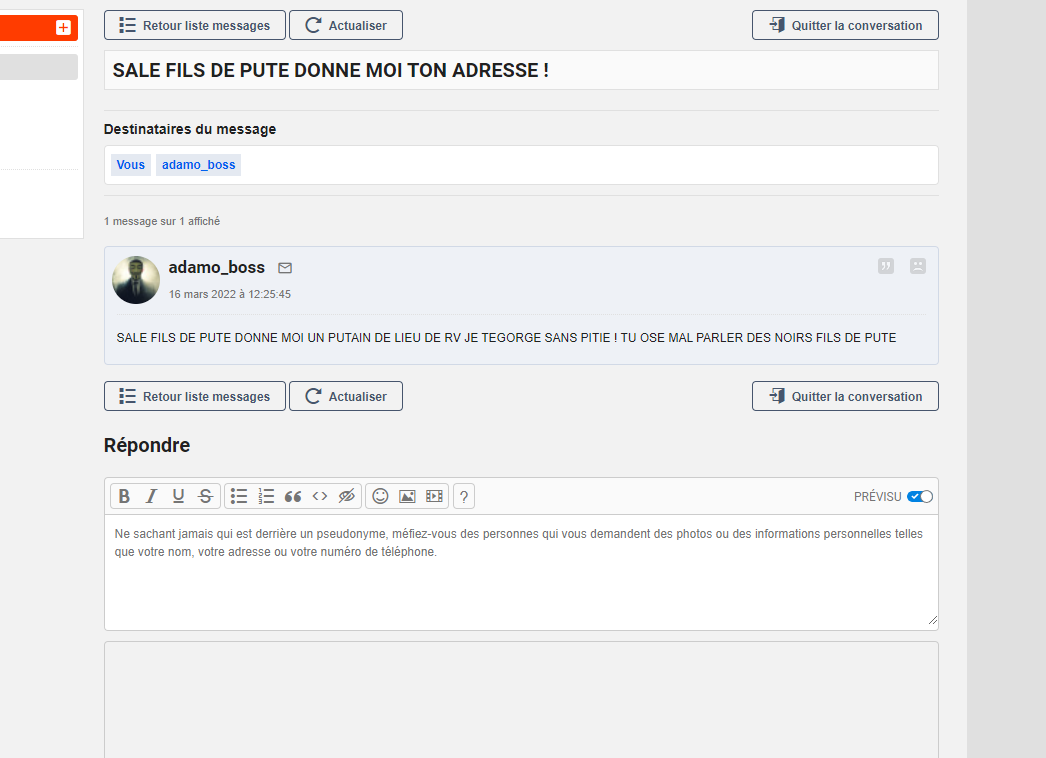
Task: Apply bold formatting in reply editor
Action: 124,496
